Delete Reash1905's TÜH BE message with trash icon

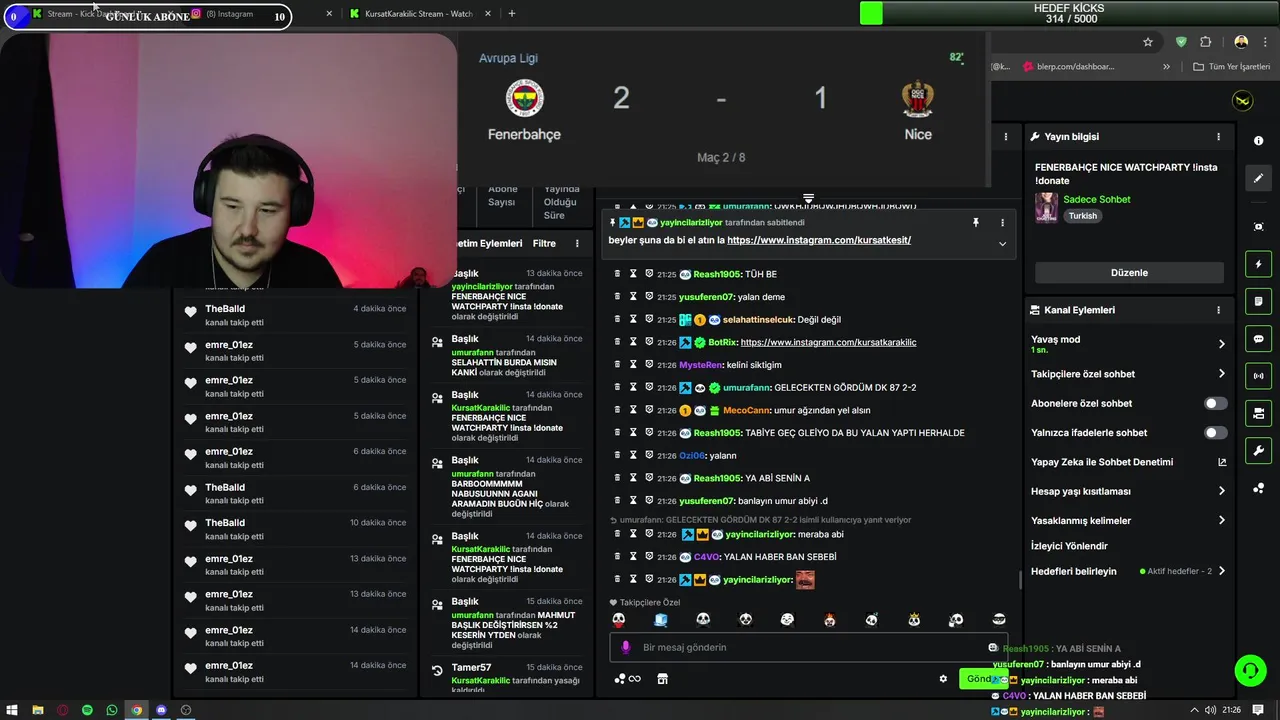click(x=617, y=274)
